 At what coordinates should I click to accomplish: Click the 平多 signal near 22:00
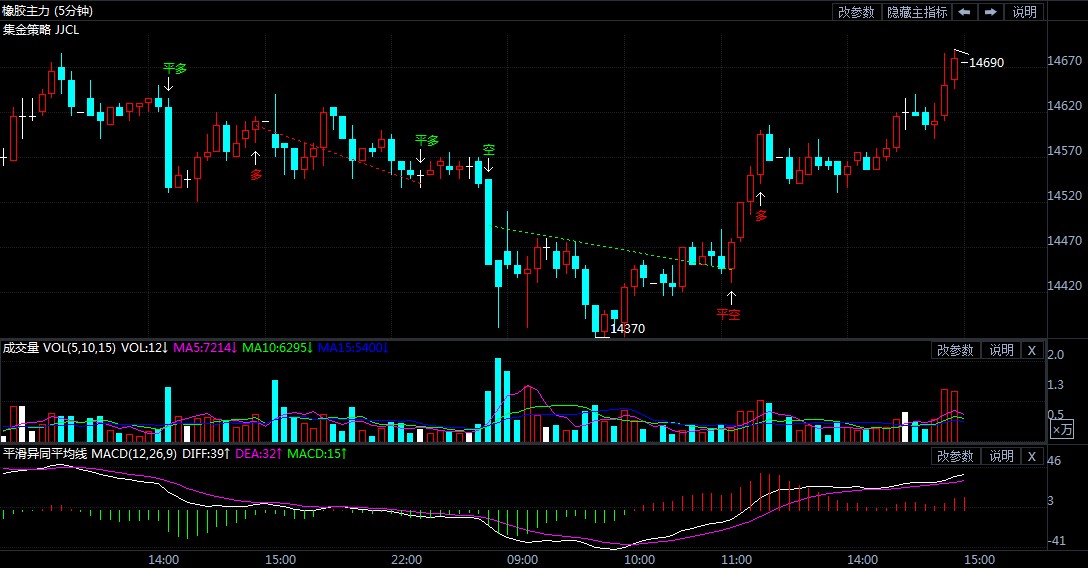427,140
